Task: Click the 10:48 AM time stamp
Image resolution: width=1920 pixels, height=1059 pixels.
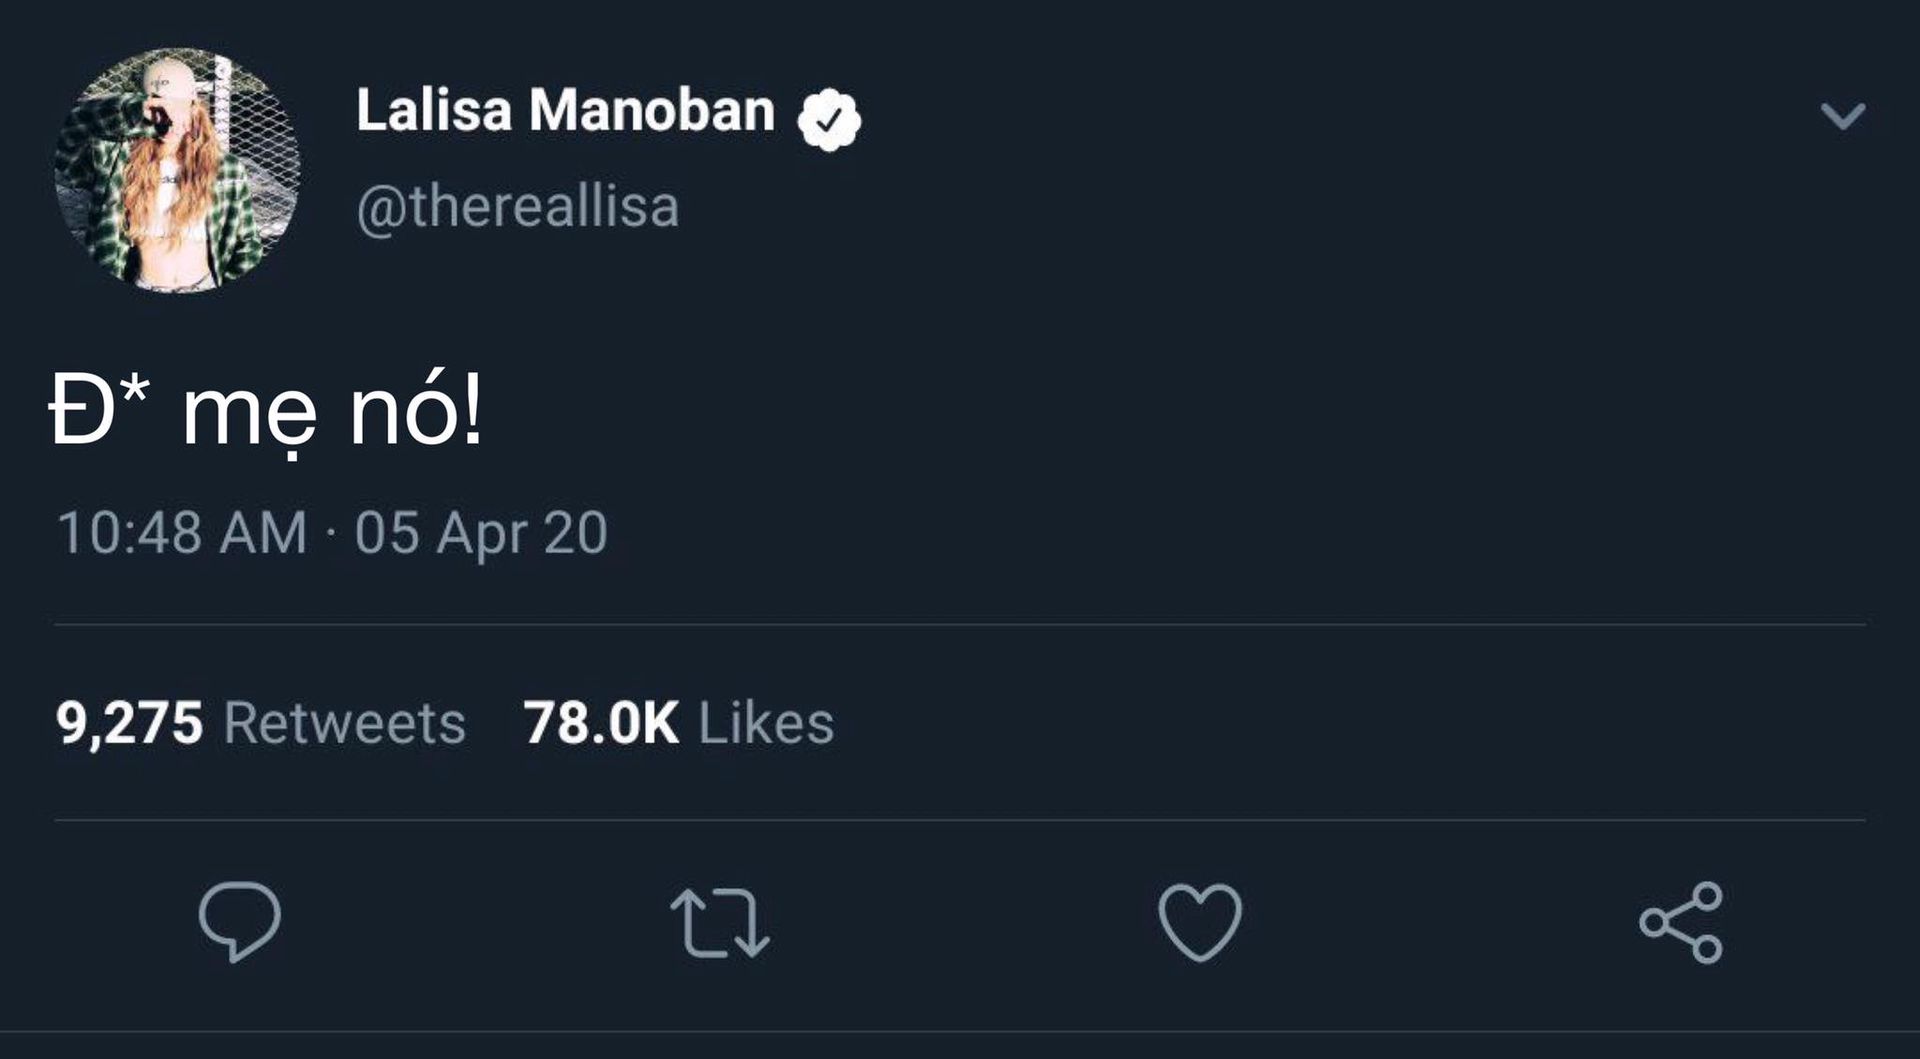Action: coord(182,532)
